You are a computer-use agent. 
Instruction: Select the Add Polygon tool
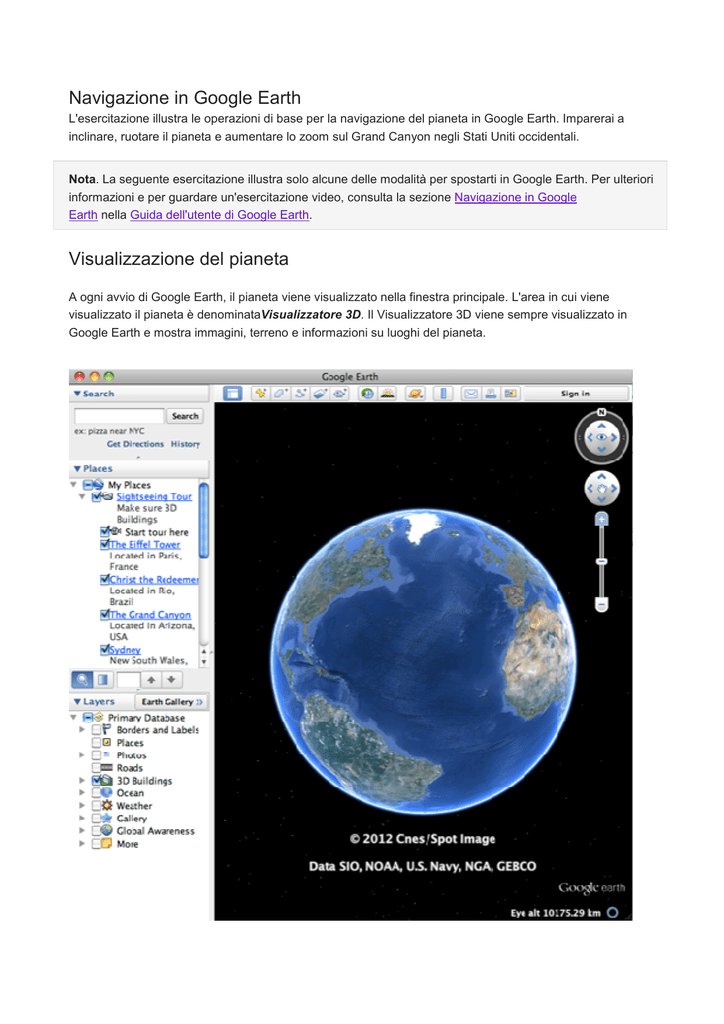pos(281,393)
